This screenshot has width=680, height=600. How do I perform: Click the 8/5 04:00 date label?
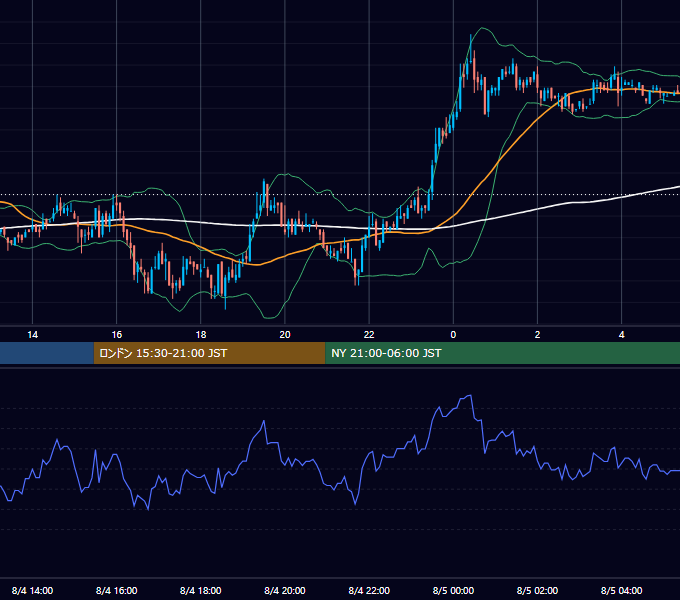tap(621, 590)
